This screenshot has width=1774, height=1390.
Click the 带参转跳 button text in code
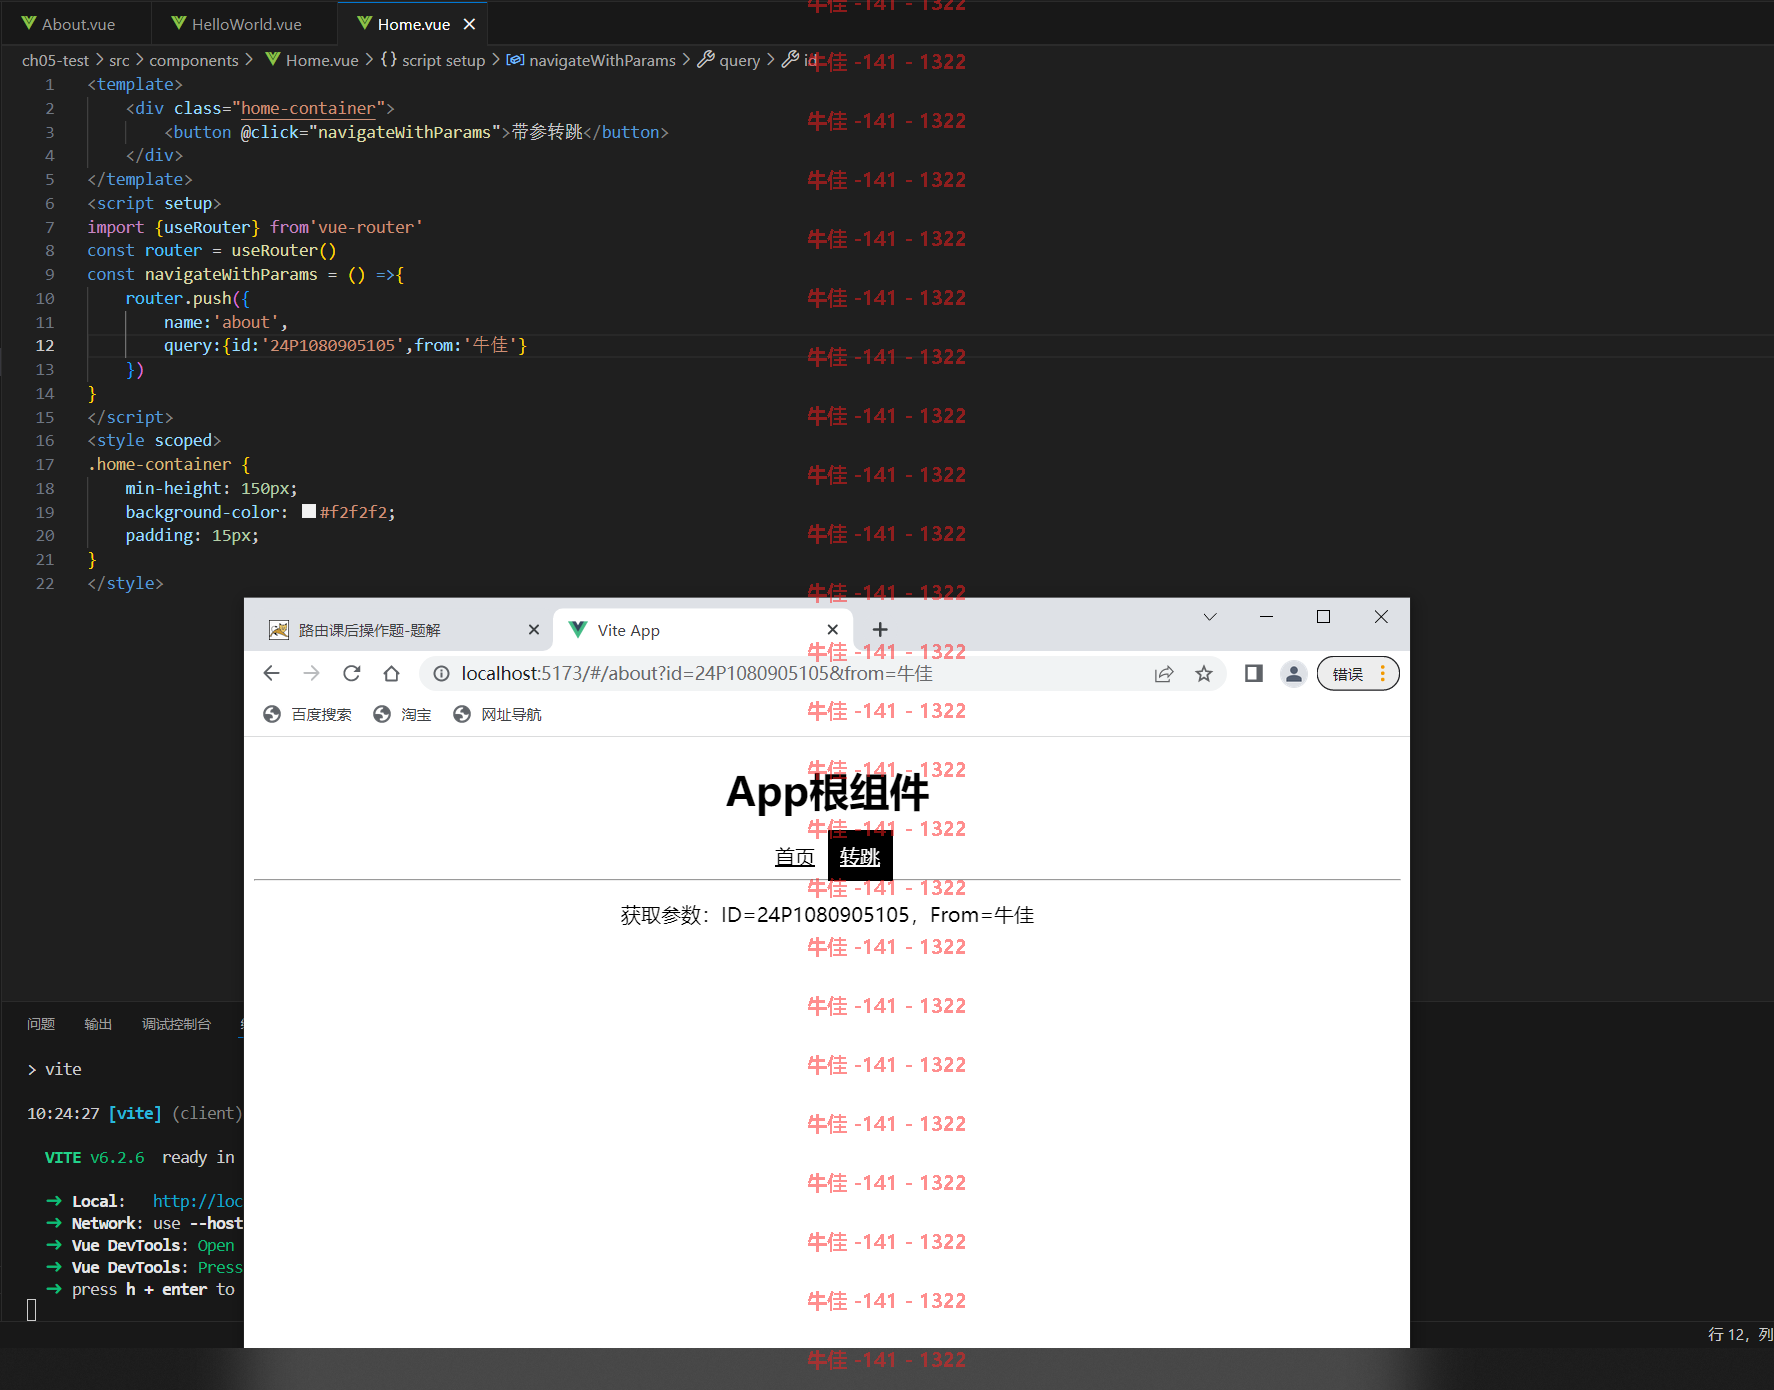coord(547,132)
